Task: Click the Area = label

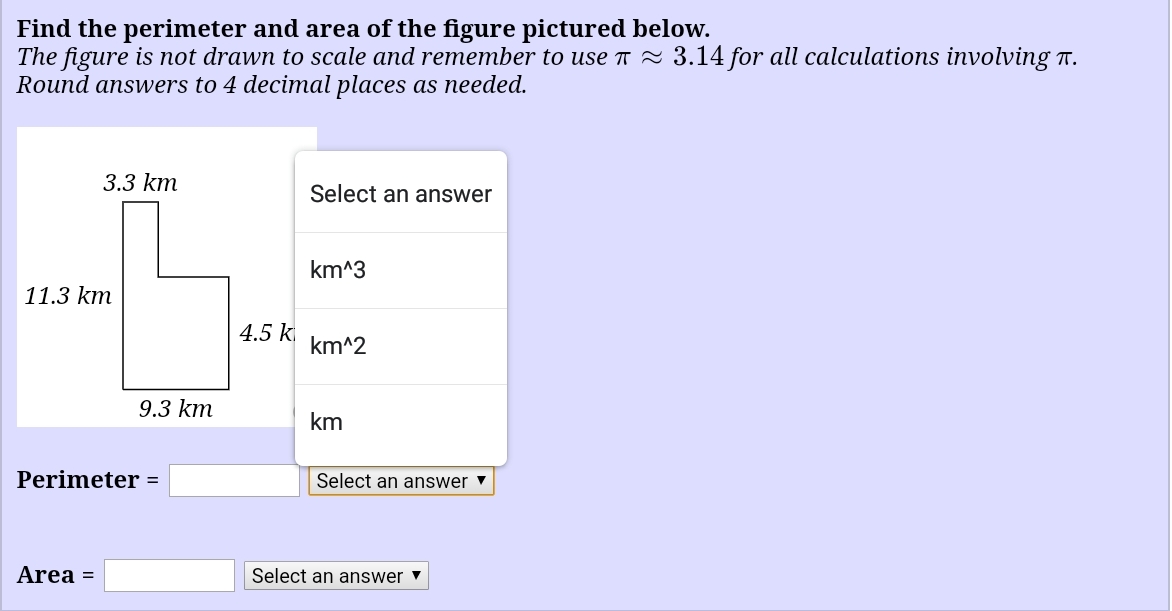Action: [47, 575]
